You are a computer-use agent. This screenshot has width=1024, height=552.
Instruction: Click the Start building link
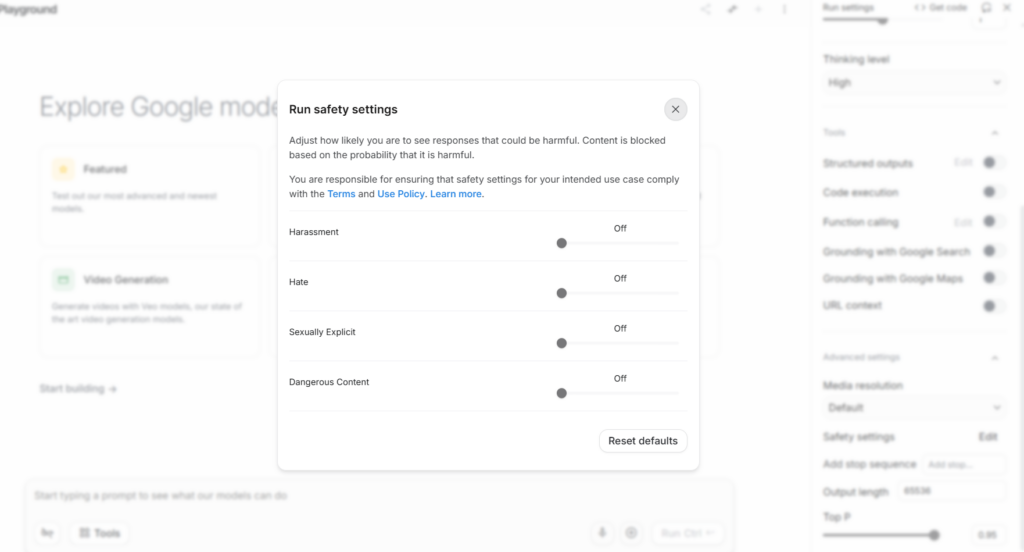78,389
